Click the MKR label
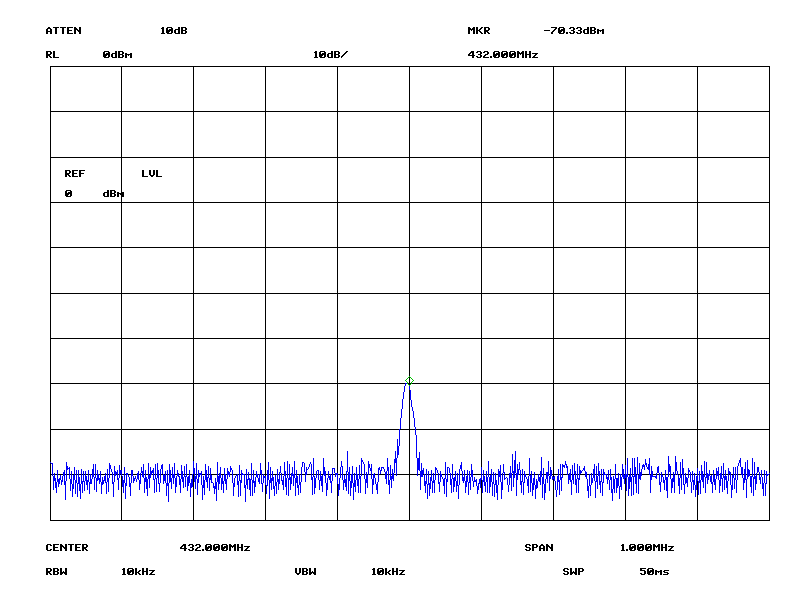Image resolution: width=800 pixels, height=600 pixels. coord(479,31)
